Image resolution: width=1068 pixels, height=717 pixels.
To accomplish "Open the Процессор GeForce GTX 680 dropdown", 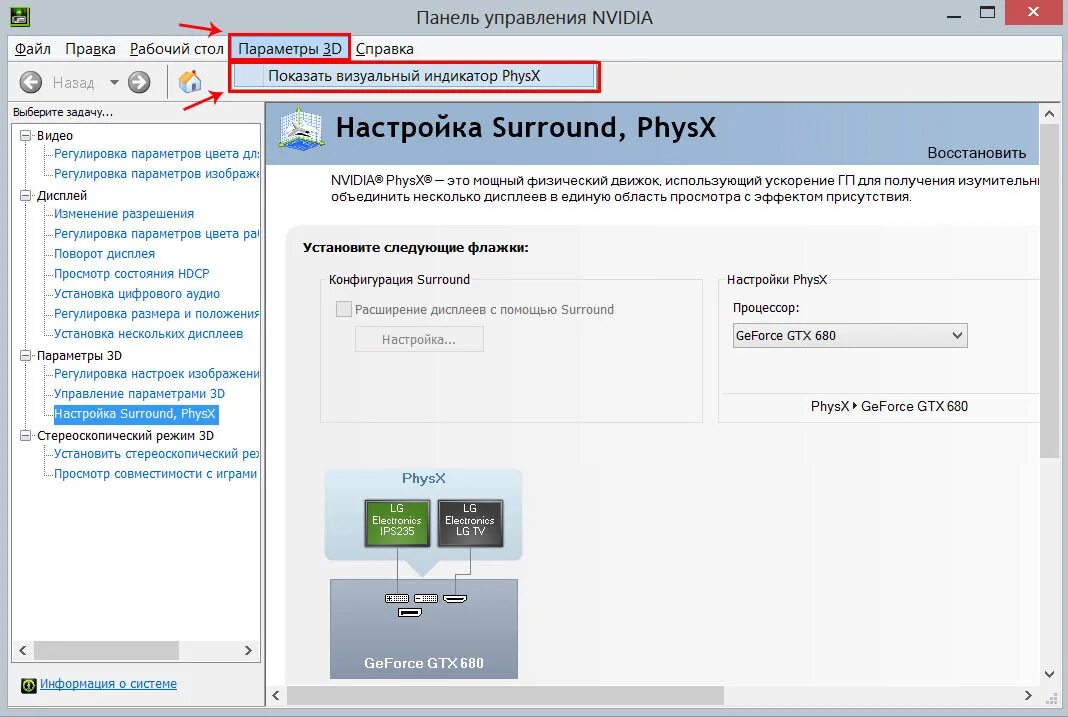I will coord(850,336).
